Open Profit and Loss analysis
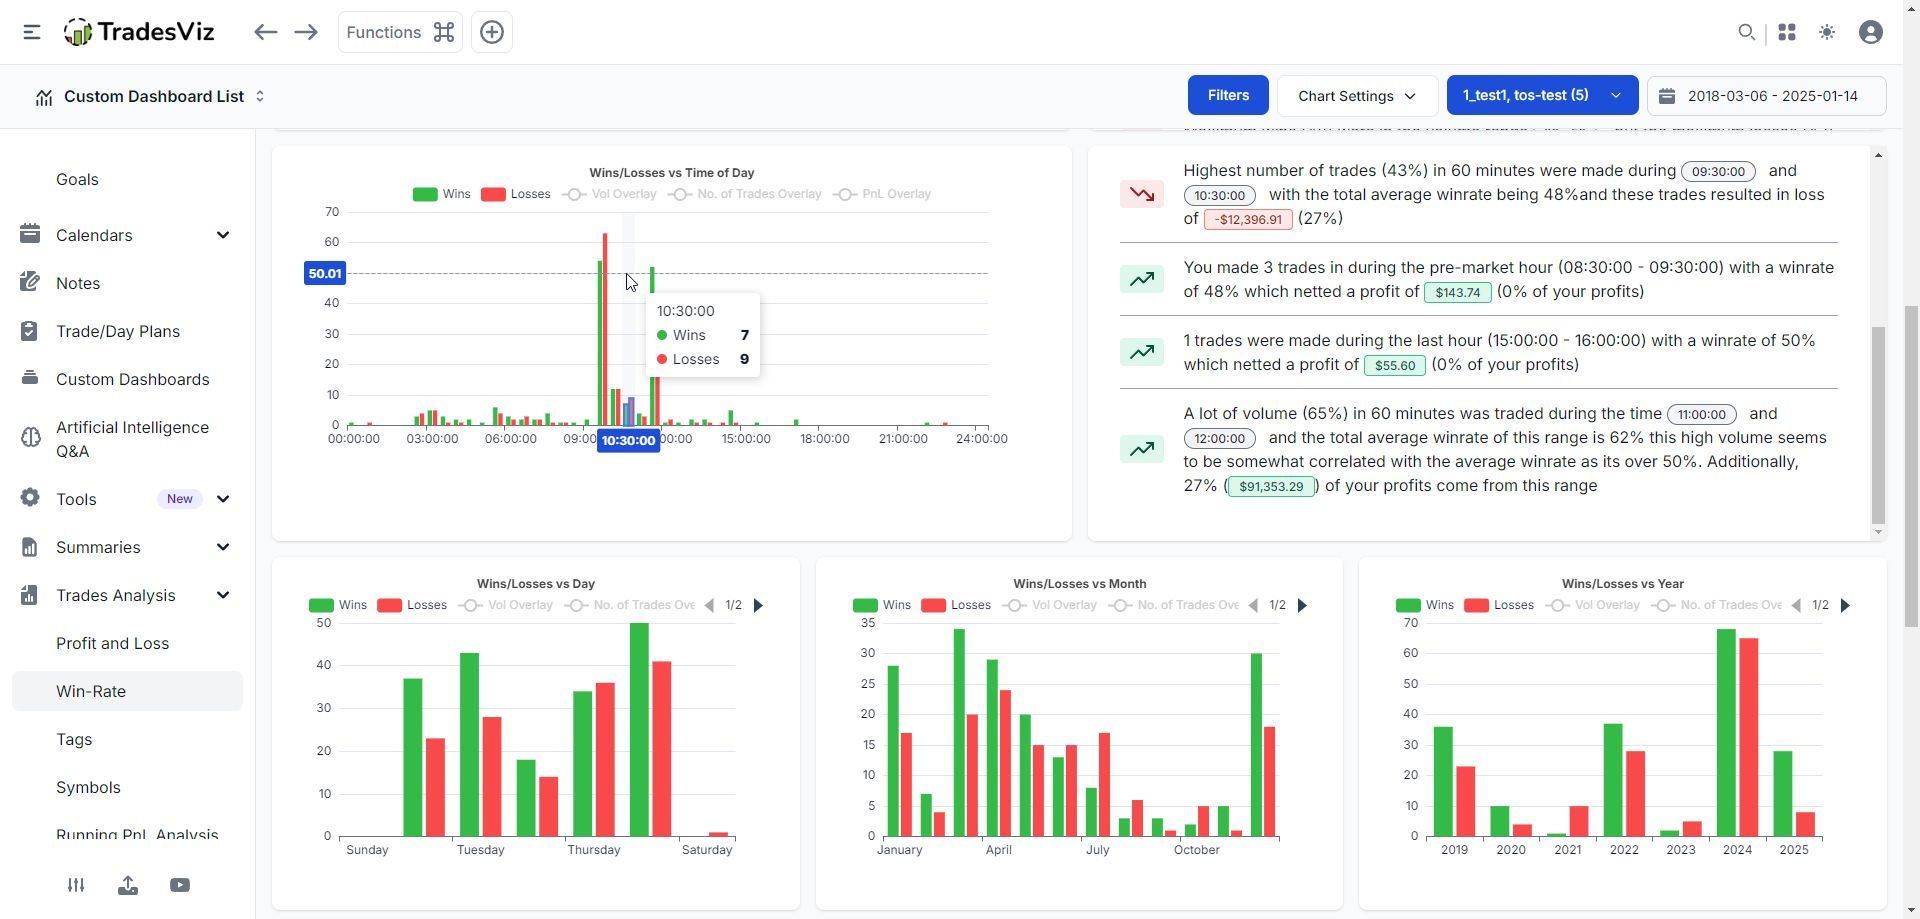The image size is (1920, 919). pyautogui.click(x=112, y=643)
